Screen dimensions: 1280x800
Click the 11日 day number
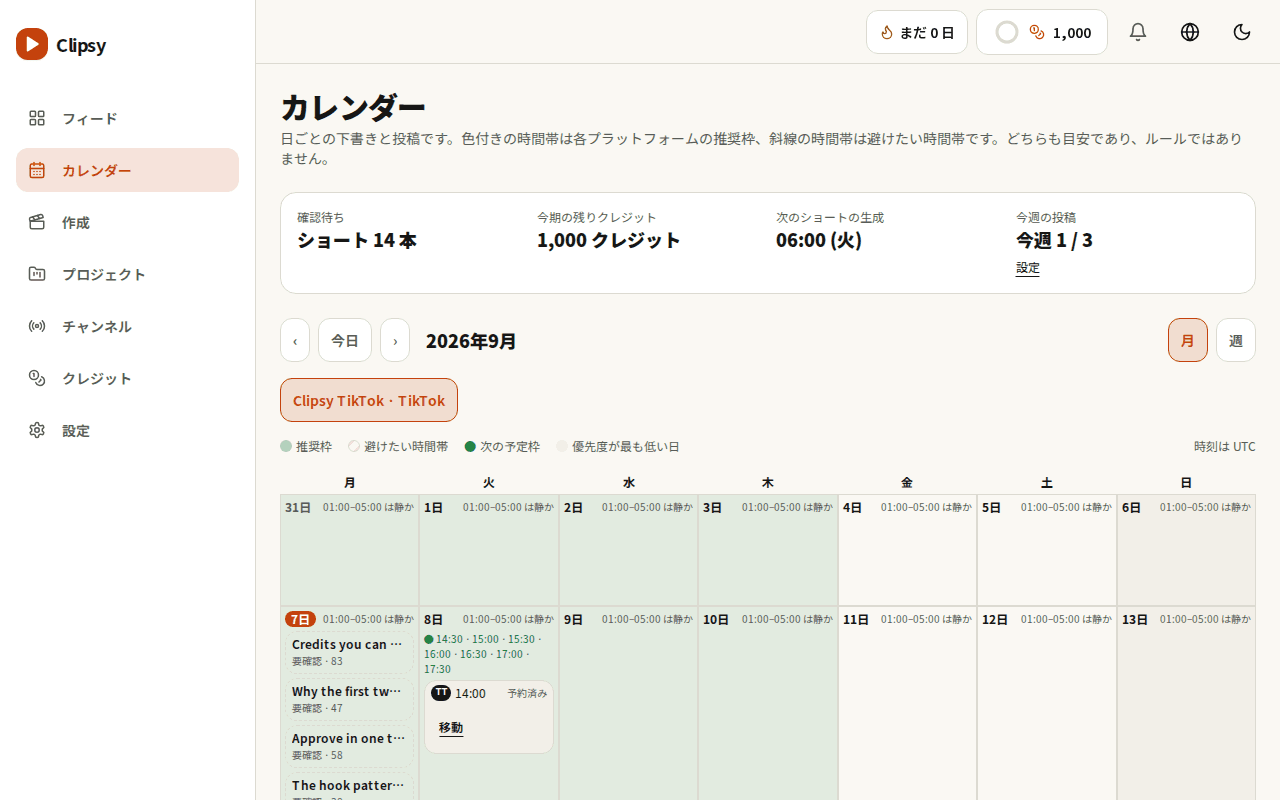tap(856, 619)
